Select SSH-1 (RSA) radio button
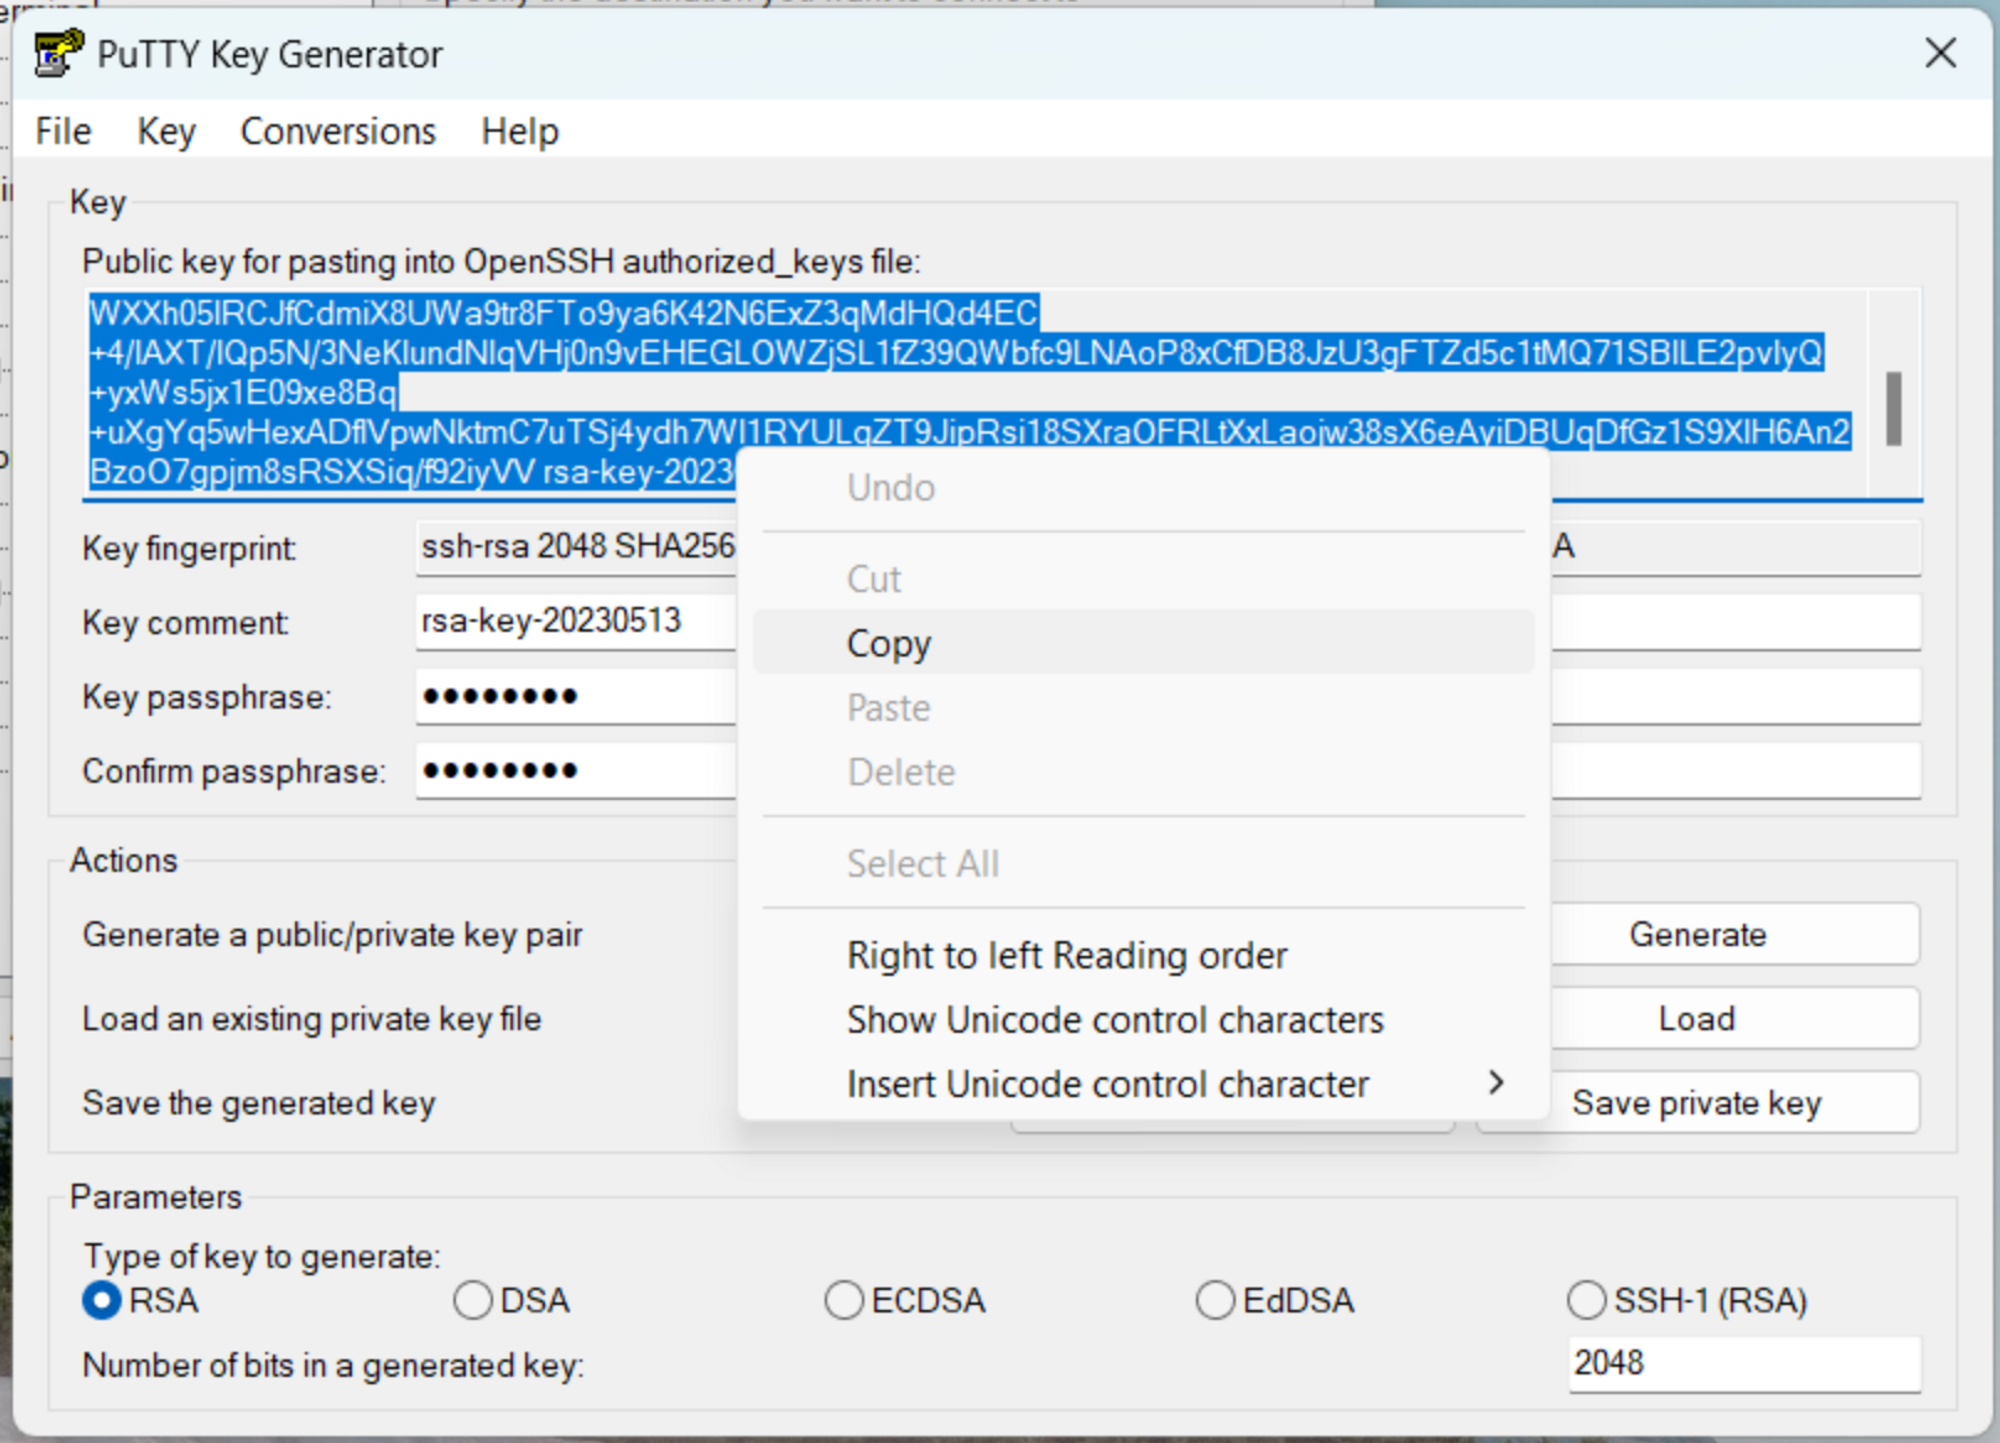Screen dimensions: 2000x1443 click(1586, 1300)
